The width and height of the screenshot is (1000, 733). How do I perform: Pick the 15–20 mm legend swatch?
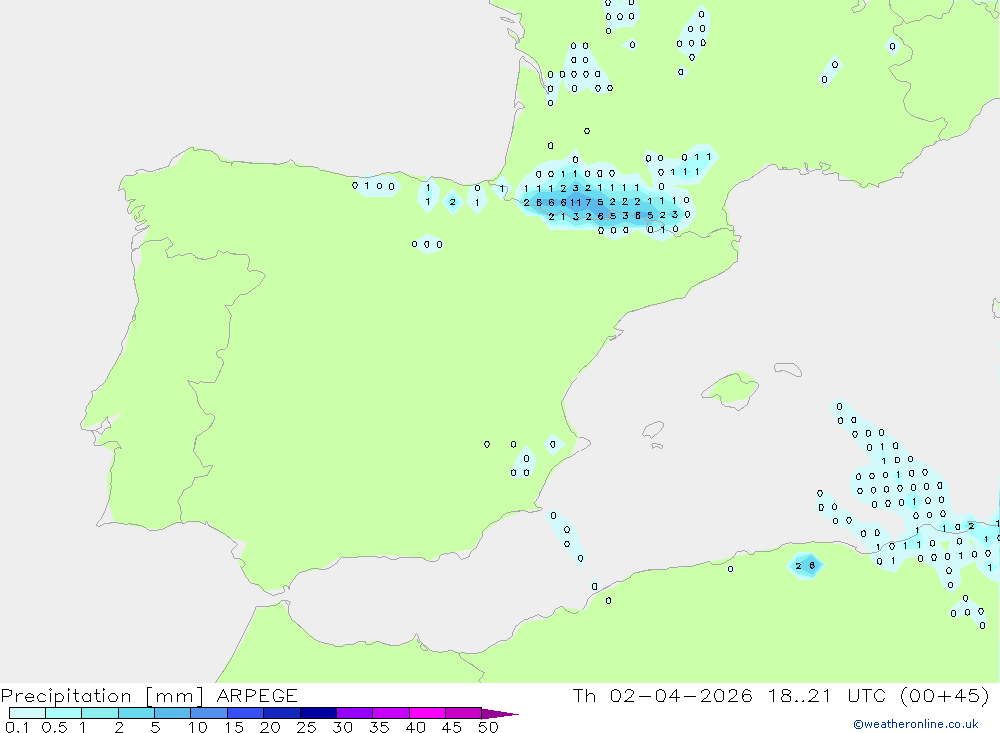click(x=245, y=713)
